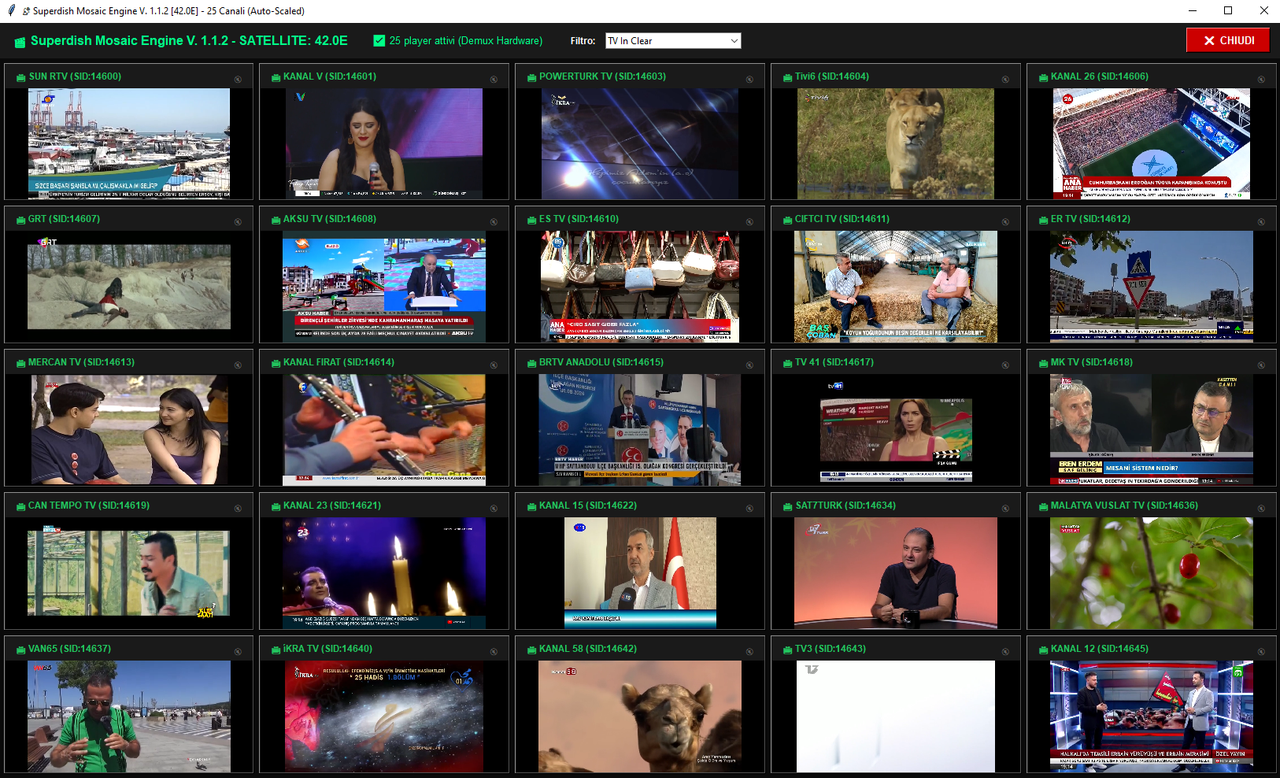Click the clapperboard icon beside Superdish Mosaic Engine
Viewport: 1280px width, 778px height.
tap(20, 42)
